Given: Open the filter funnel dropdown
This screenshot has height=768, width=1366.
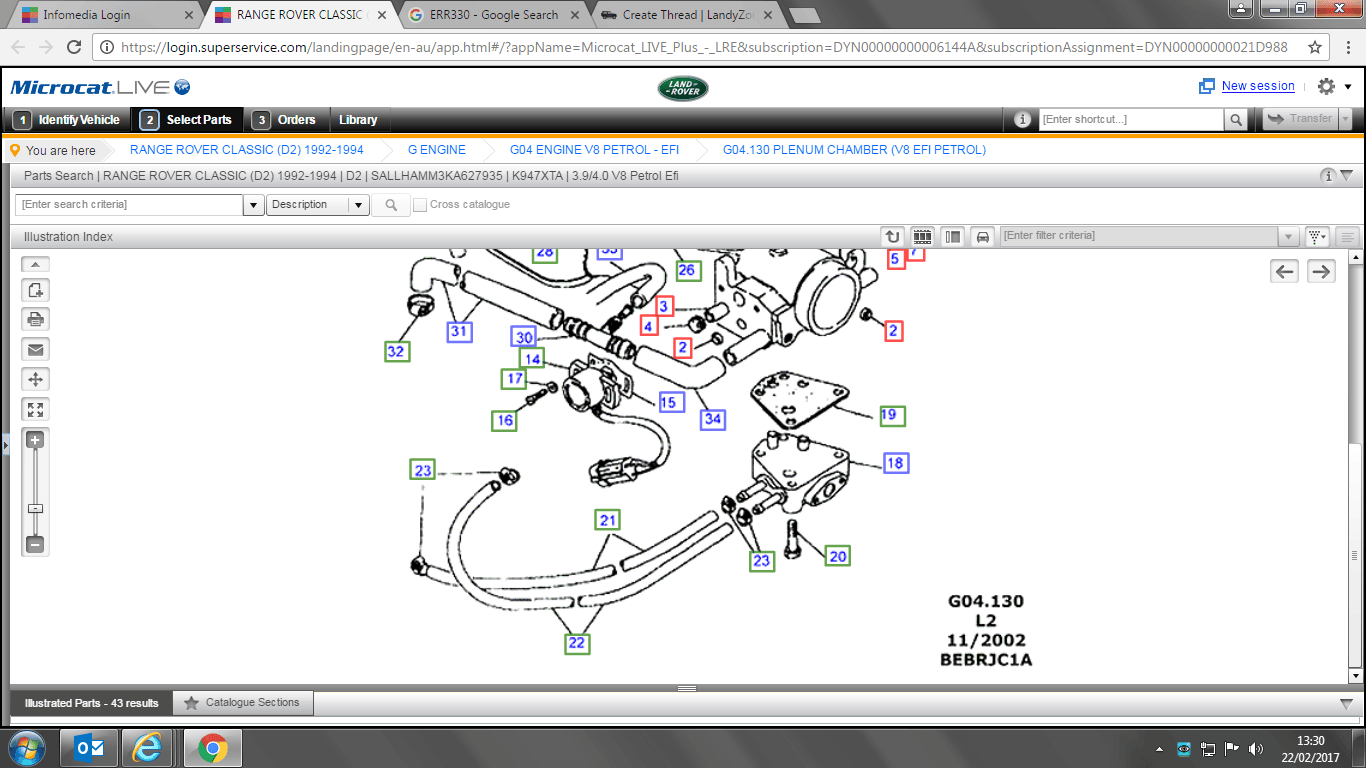Looking at the screenshot, I should (1318, 237).
